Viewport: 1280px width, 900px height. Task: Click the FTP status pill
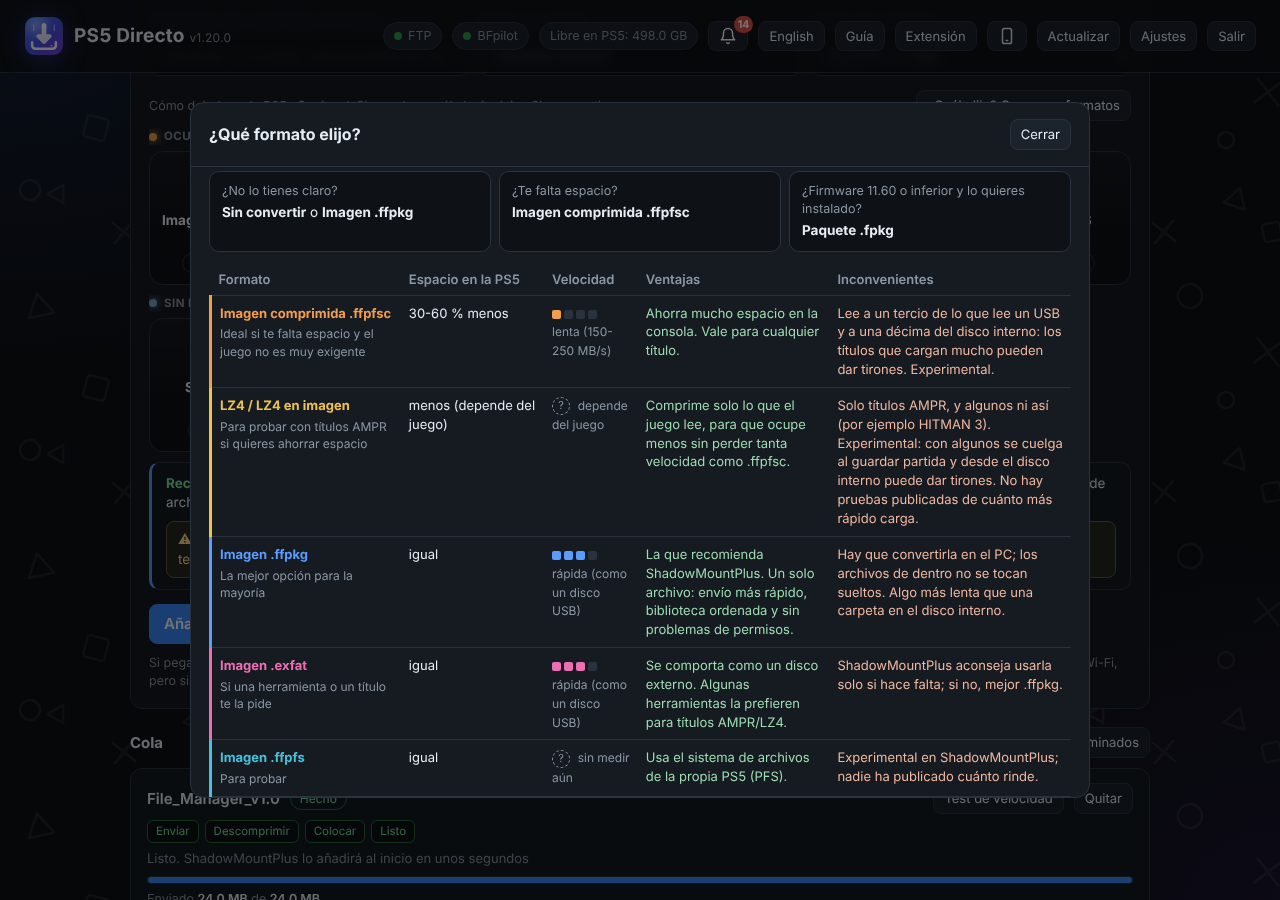(x=413, y=36)
